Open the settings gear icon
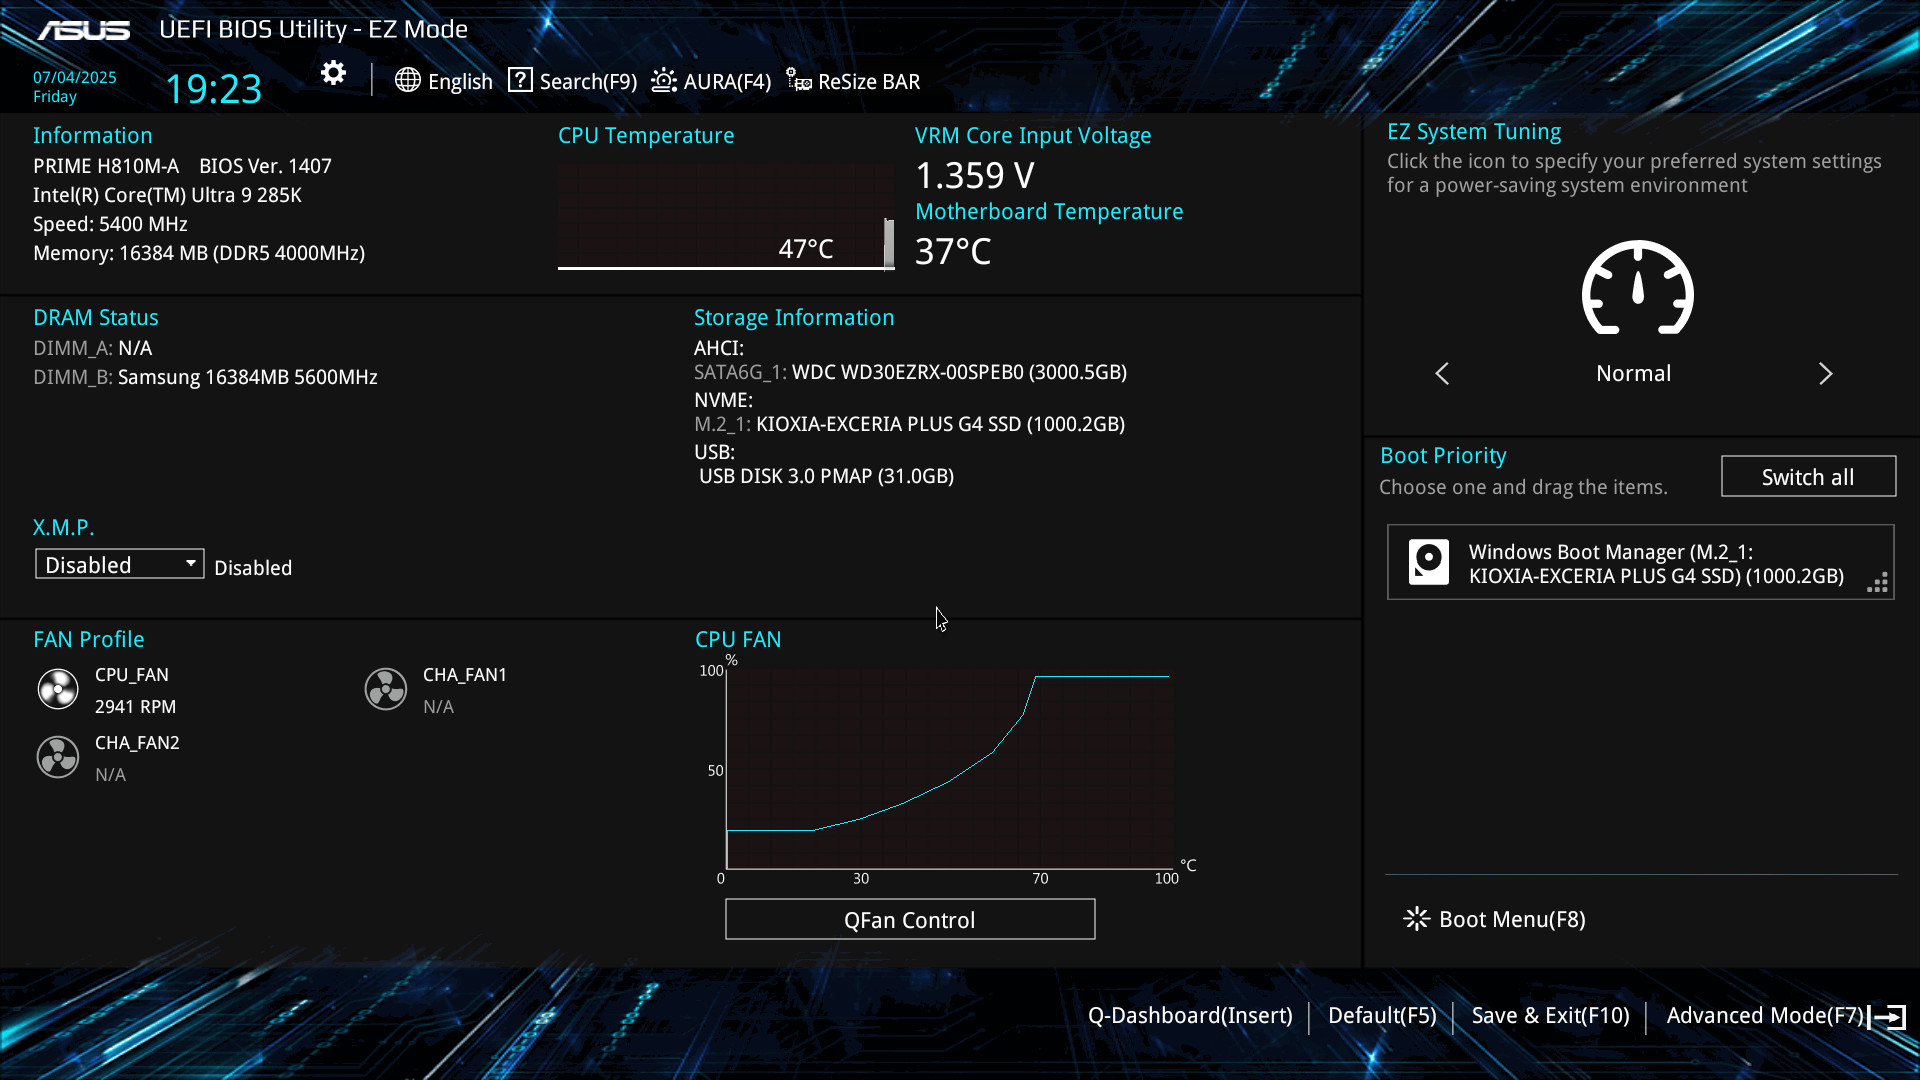The image size is (1920, 1080). click(333, 73)
